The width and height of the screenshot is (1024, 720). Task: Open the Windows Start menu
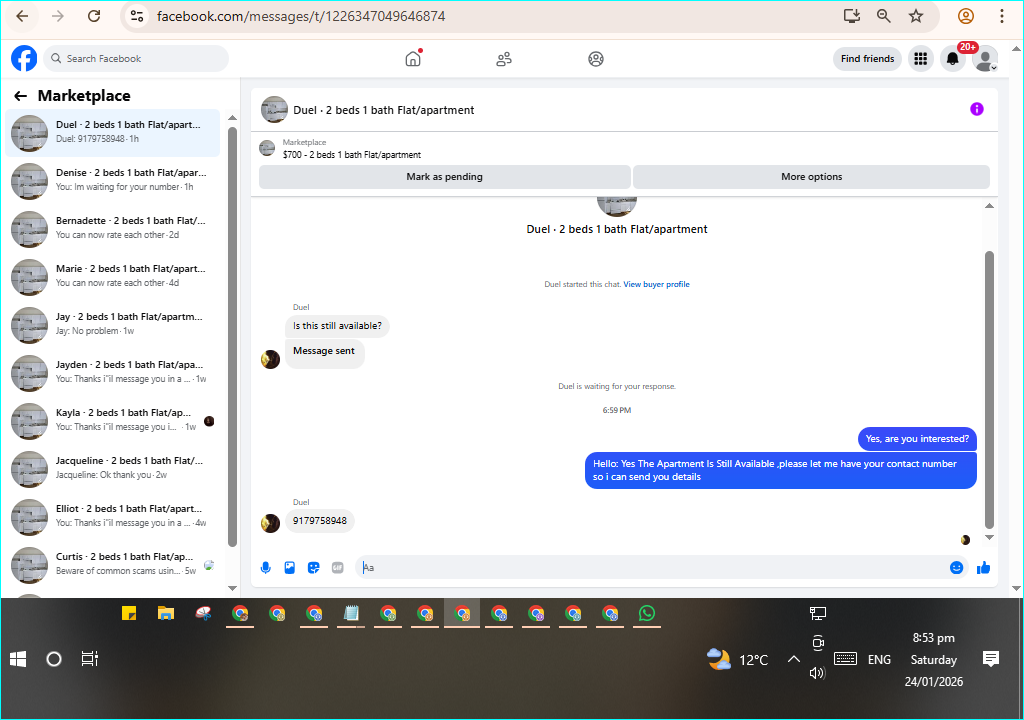point(18,659)
